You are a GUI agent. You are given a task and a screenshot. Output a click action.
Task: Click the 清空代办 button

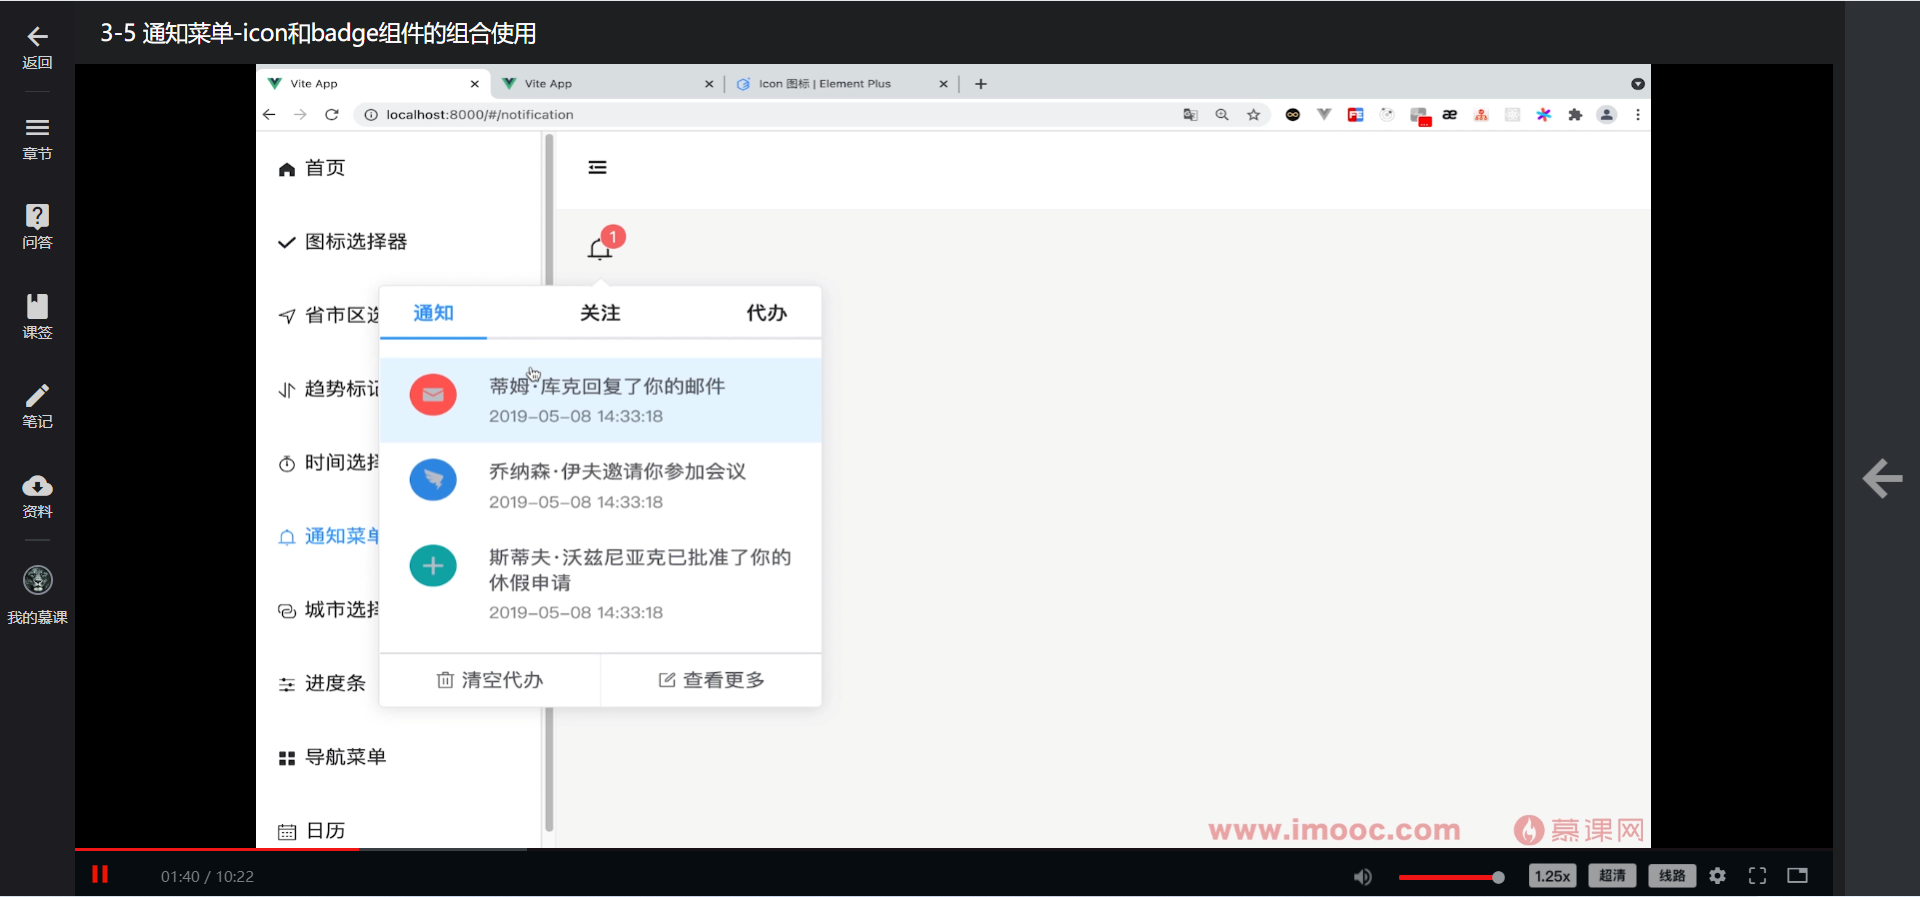point(490,680)
